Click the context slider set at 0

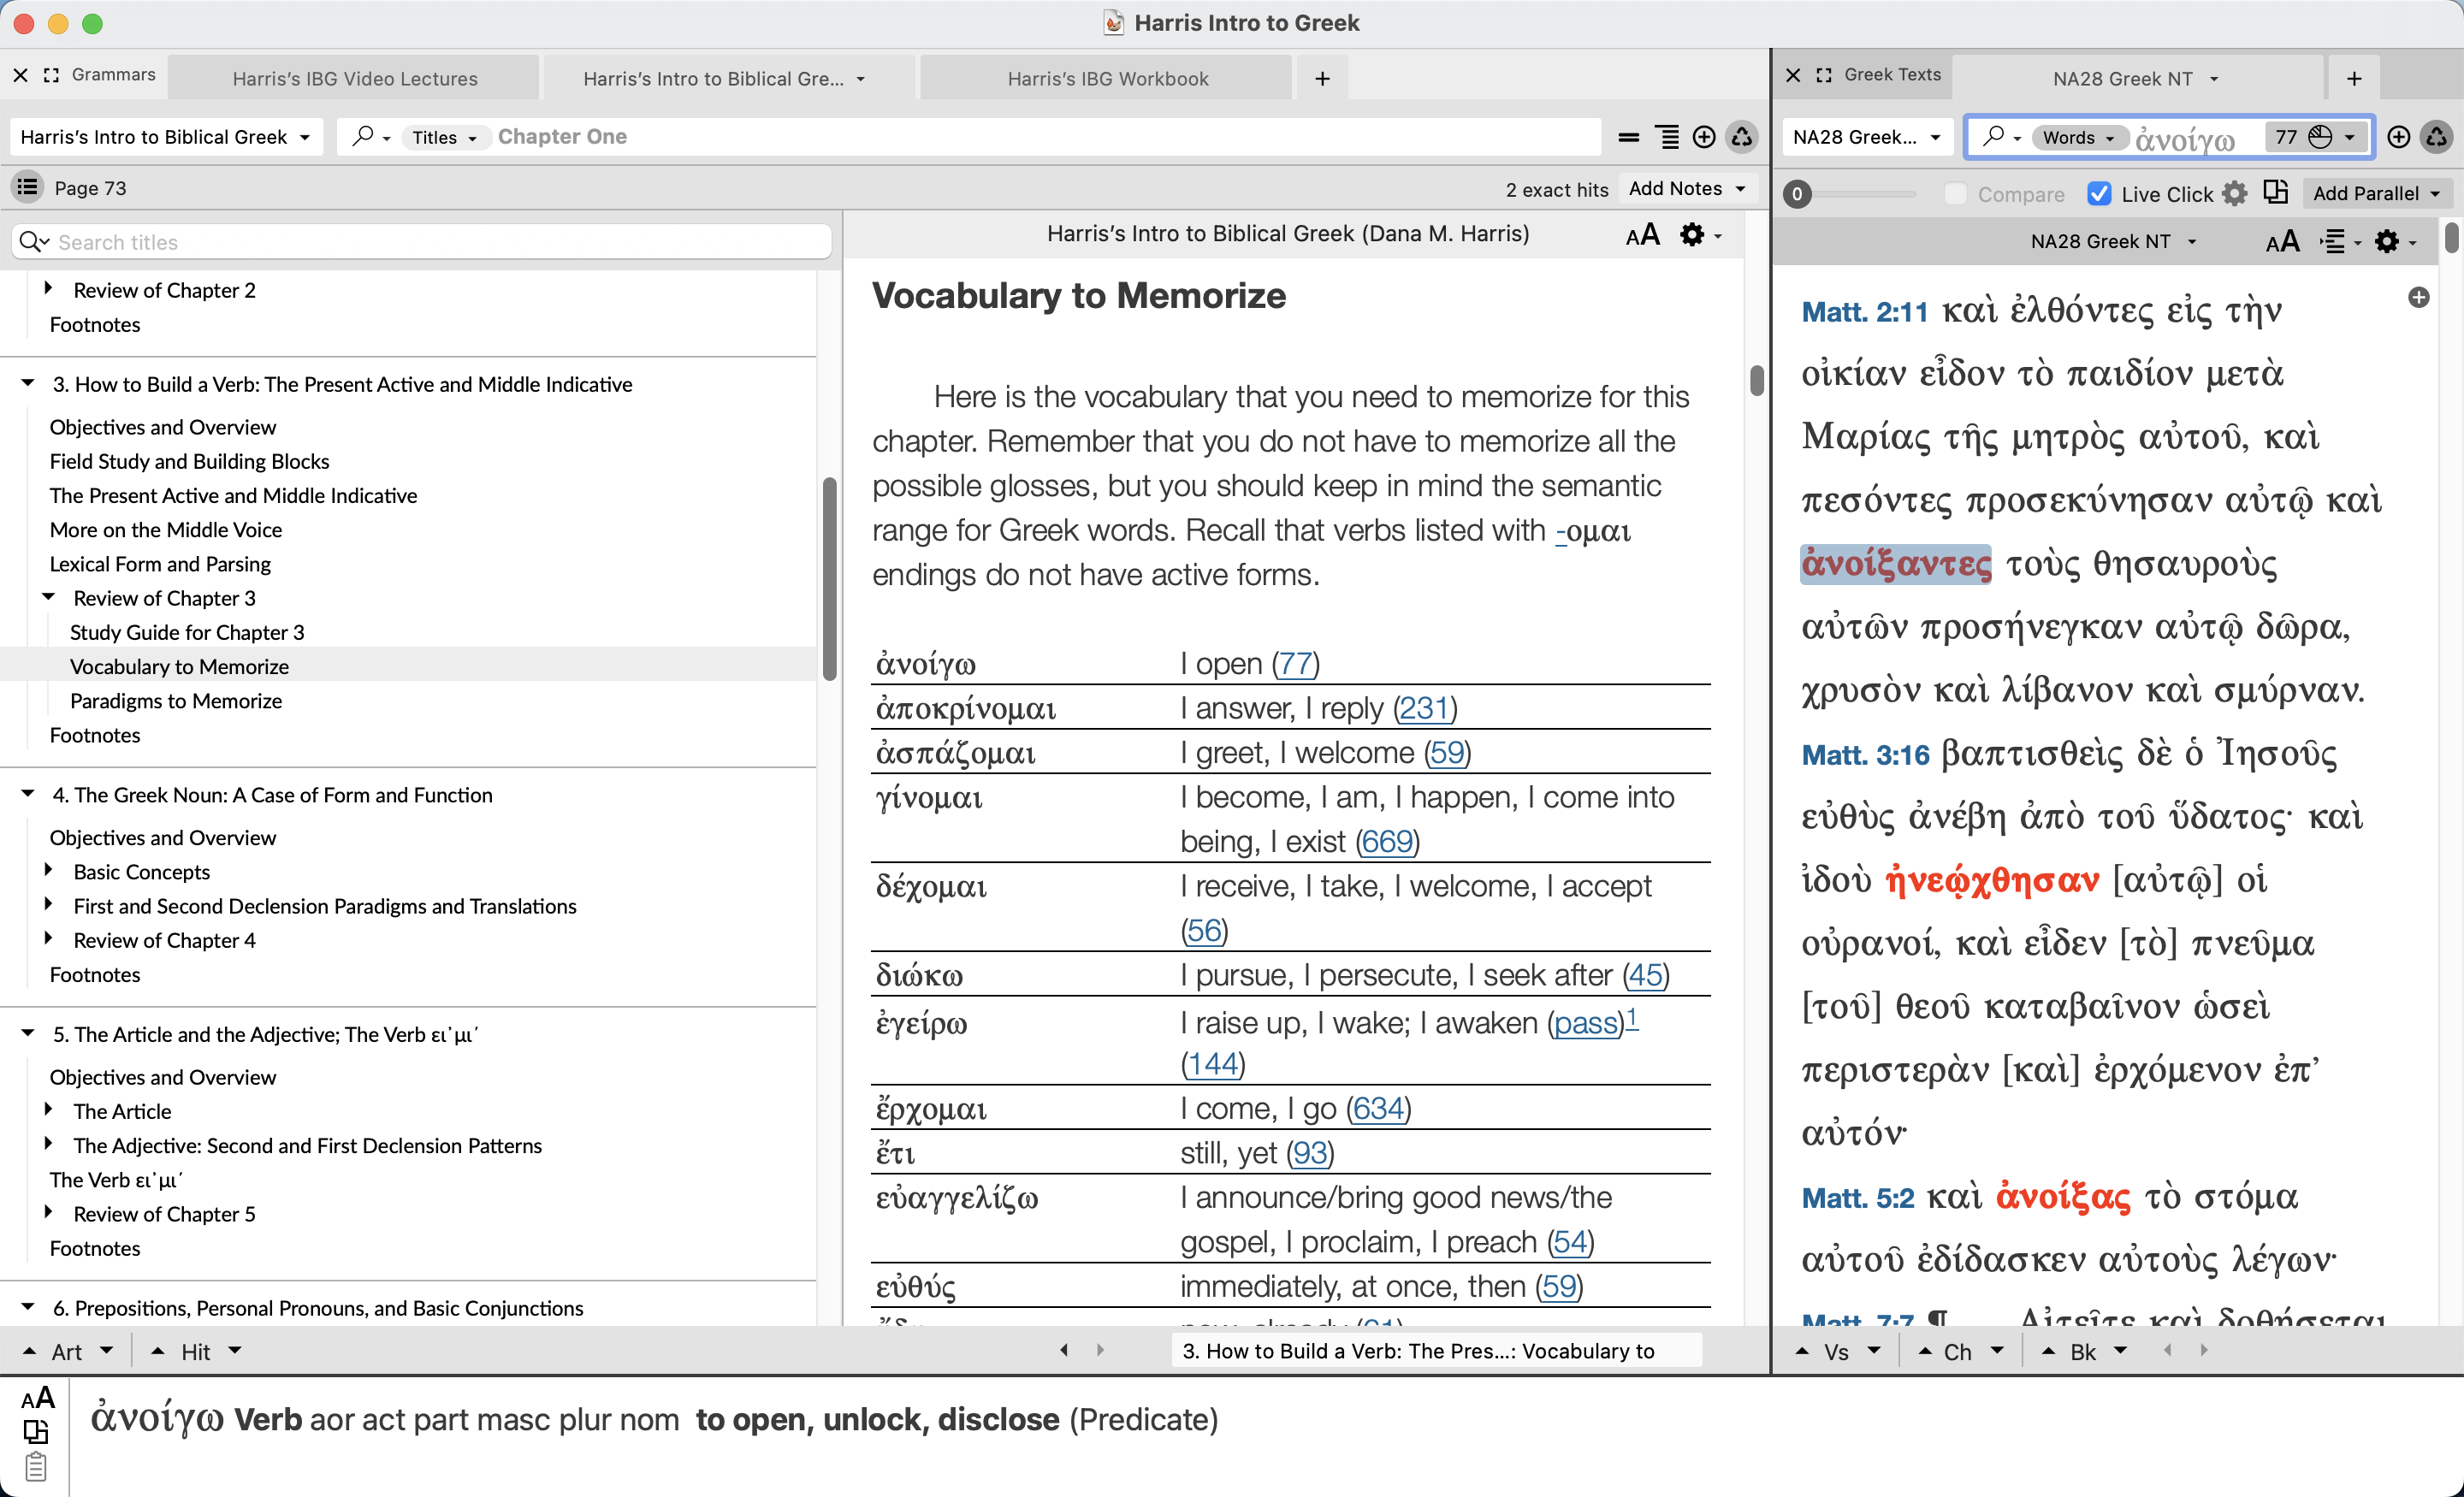[1797, 194]
